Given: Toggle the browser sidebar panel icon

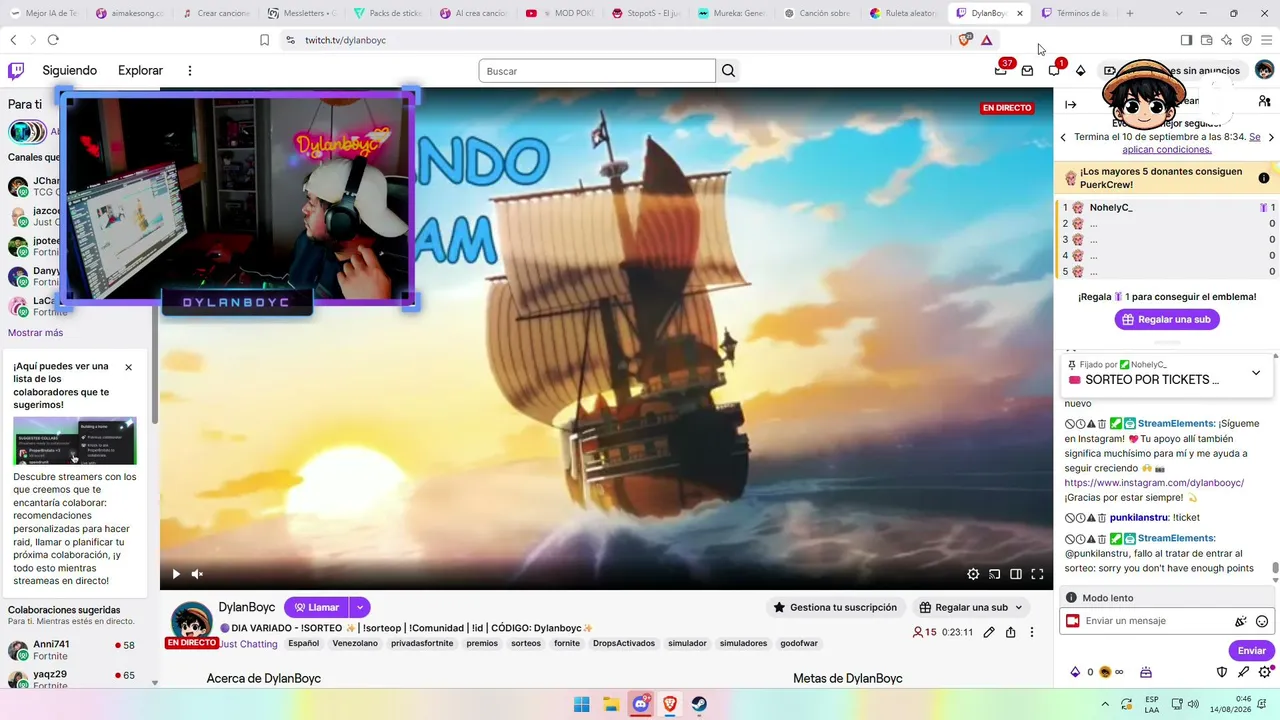Looking at the screenshot, I should [x=1186, y=40].
